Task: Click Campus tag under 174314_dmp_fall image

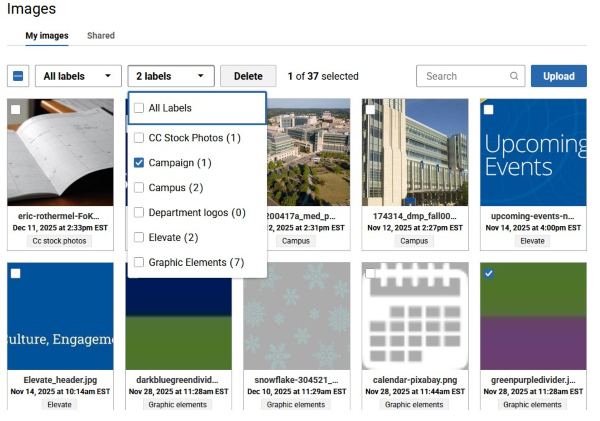Action: point(414,241)
